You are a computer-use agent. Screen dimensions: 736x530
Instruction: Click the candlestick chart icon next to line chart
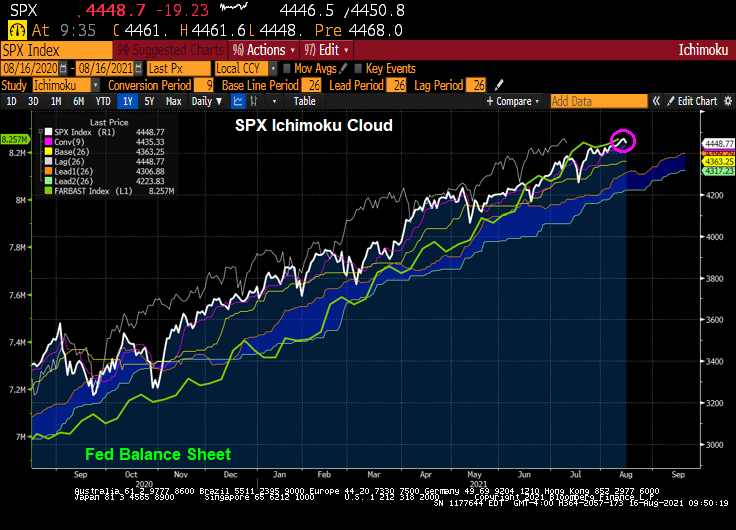pyautogui.click(x=256, y=101)
